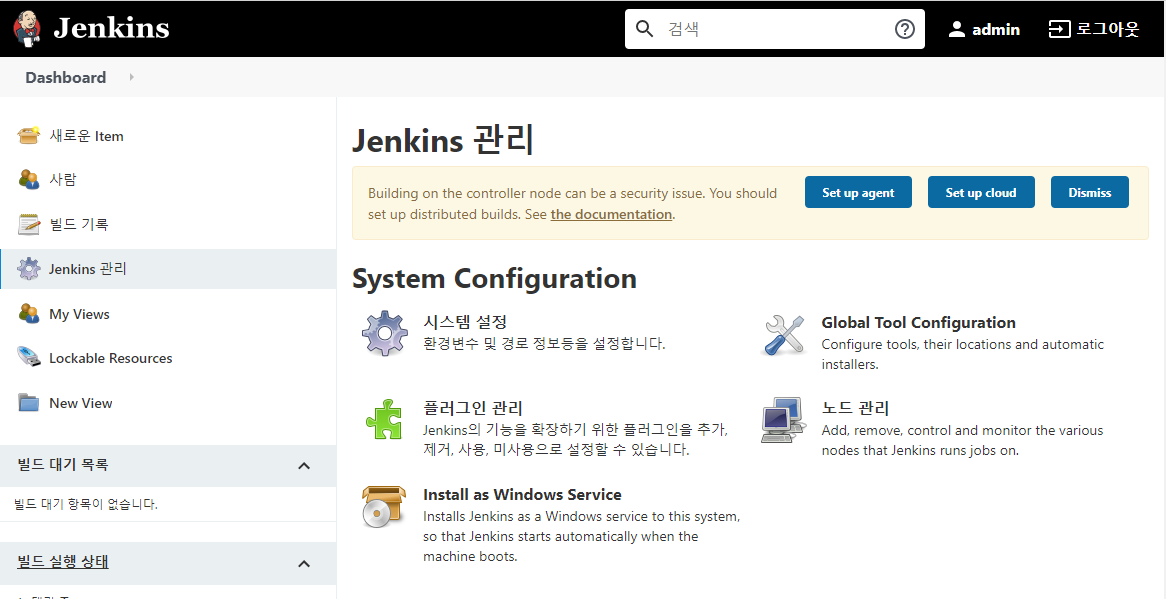1166x599 pixels.
Task: Click the New View folder icon
Action: (x=28, y=402)
